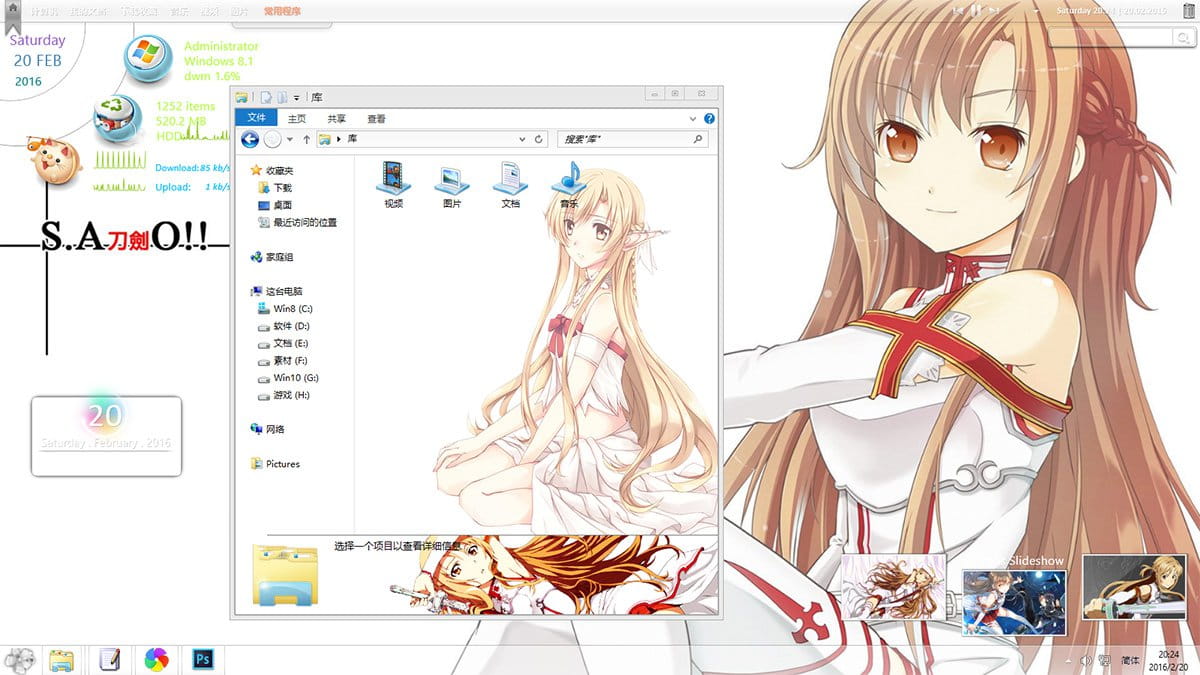Click the calendar widget showing 20
The height and width of the screenshot is (675, 1200).
[x=107, y=436]
